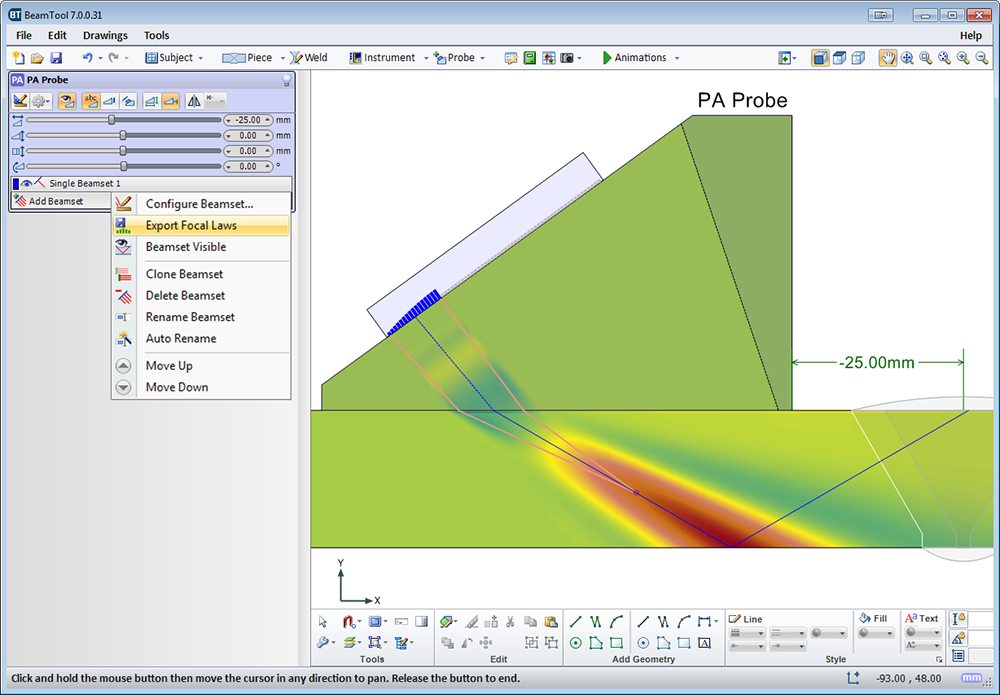Click the Zoom In magnifier icon
The height and width of the screenshot is (695, 1000).
963,58
